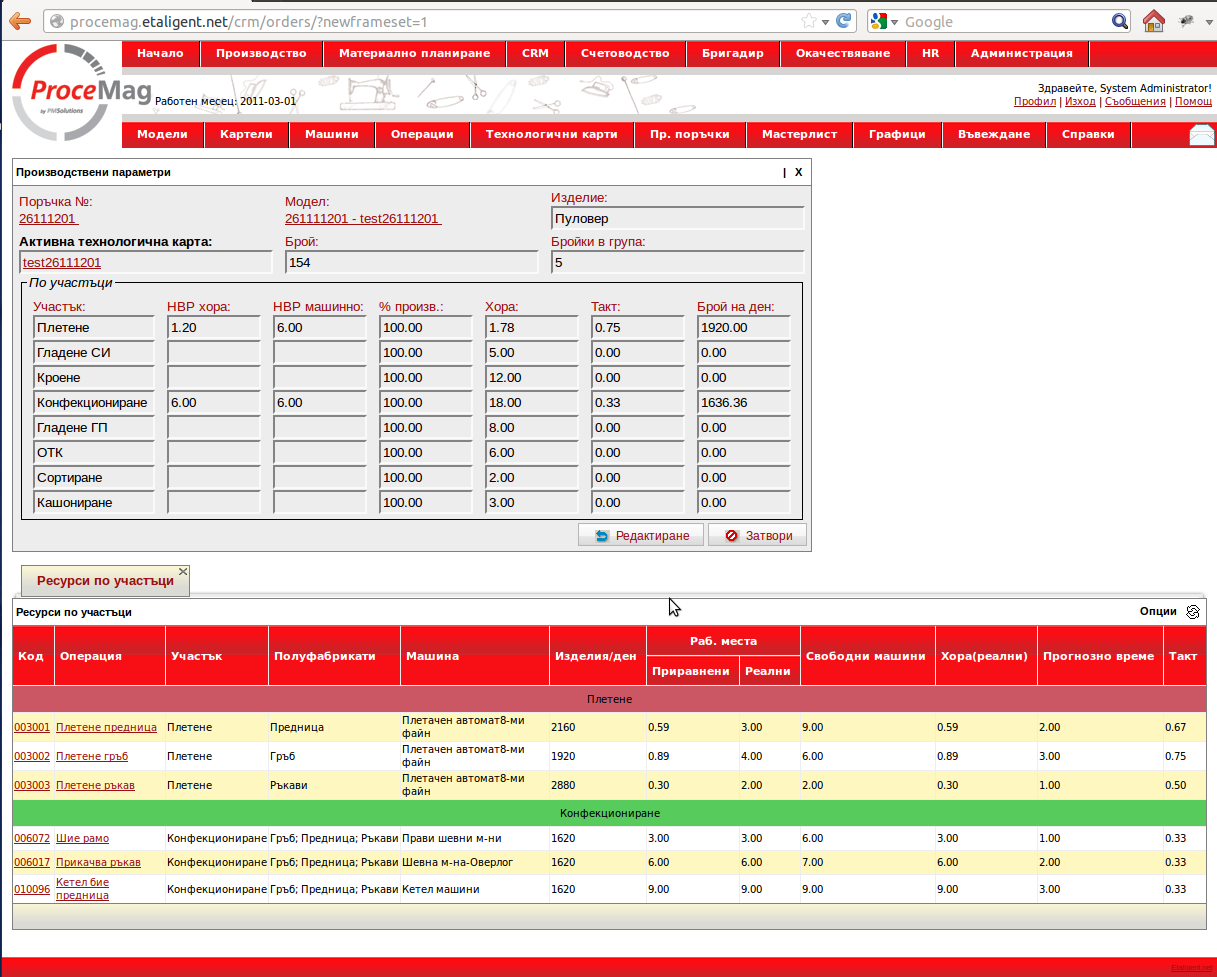This screenshot has width=1217, height=977.
Task: Go to the Администрация menu
Action: click(x=1021, y=53)
